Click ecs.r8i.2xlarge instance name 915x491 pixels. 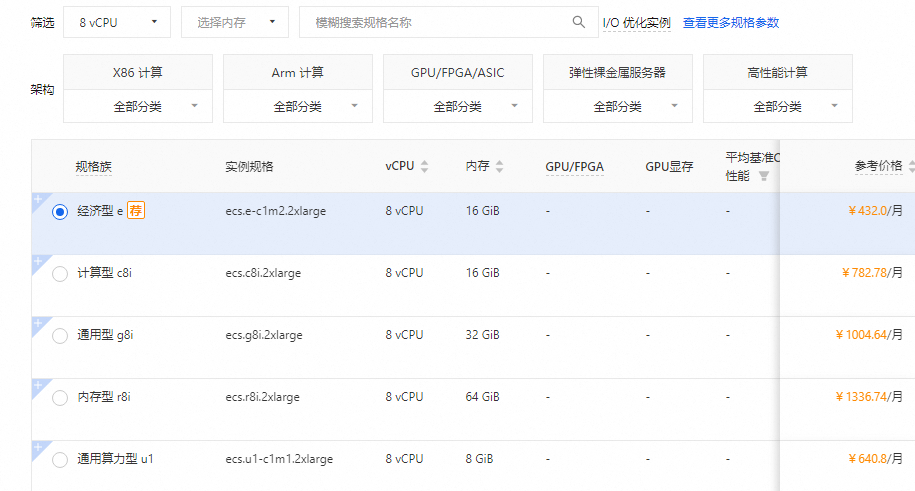click(263, 396)
